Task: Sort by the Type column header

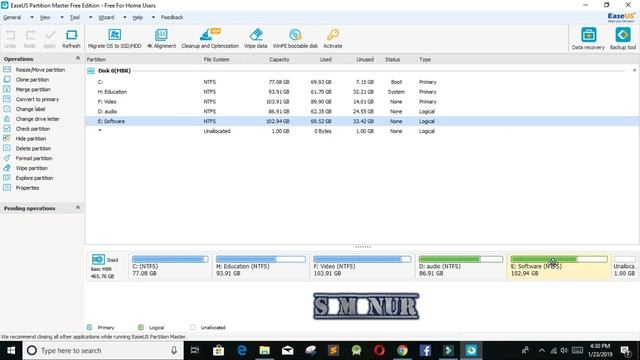Action: (x=425, y=60)
